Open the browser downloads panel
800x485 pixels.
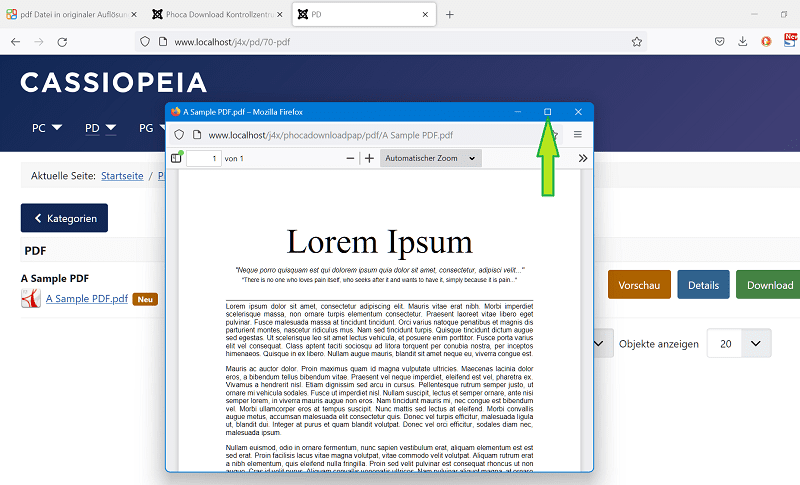pyautogui.click(x=743, y=42)
